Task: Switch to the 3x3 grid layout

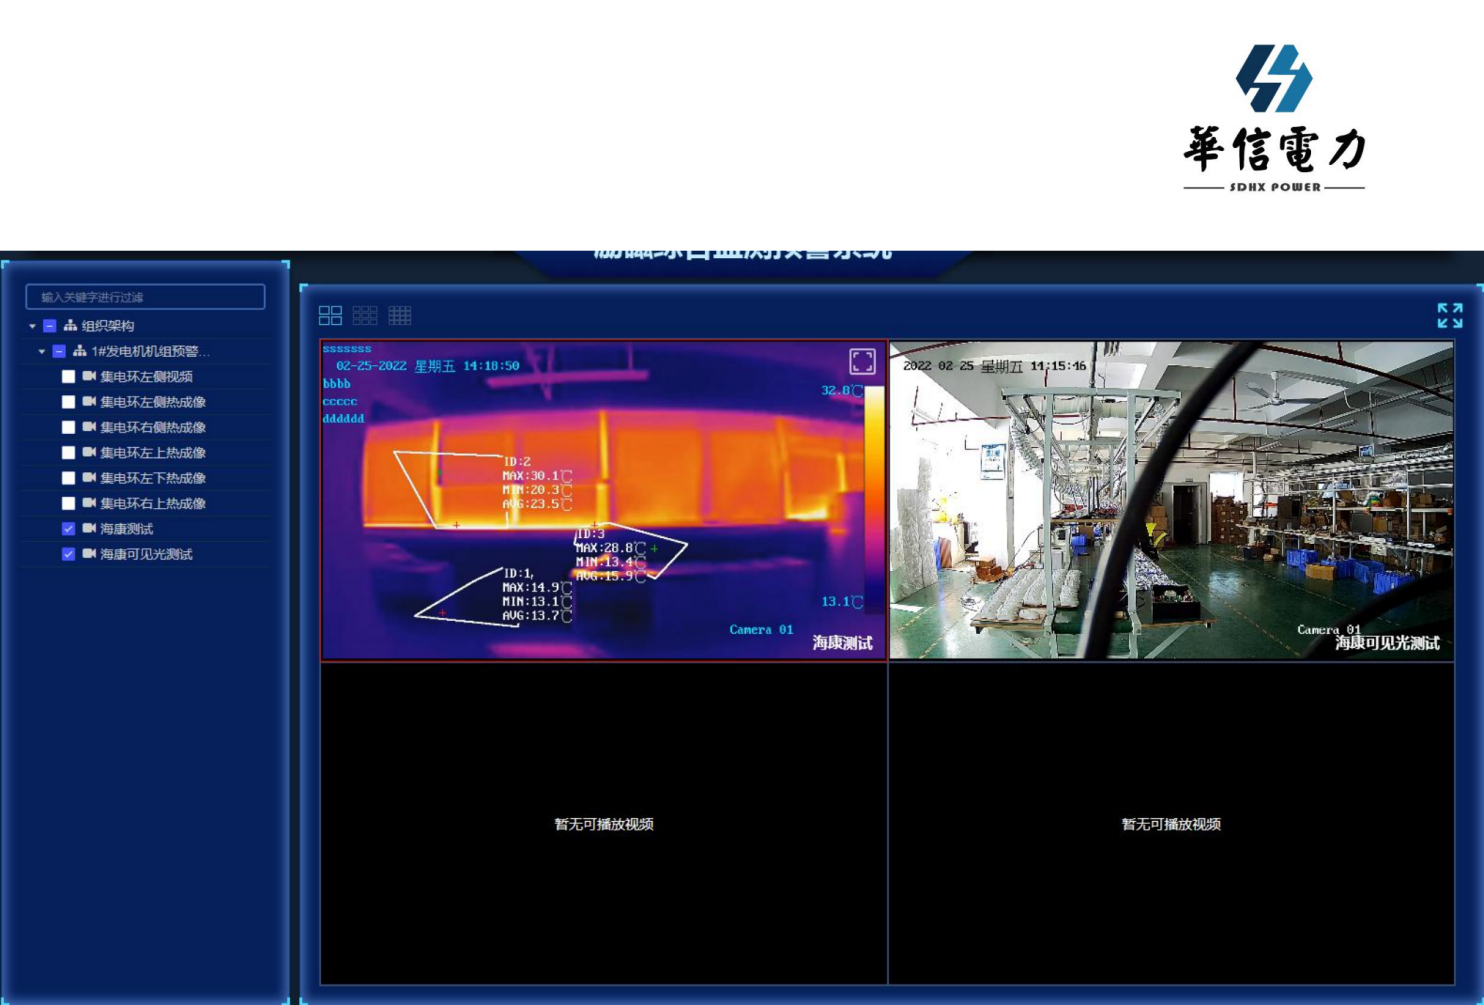Action: (365, 316)
